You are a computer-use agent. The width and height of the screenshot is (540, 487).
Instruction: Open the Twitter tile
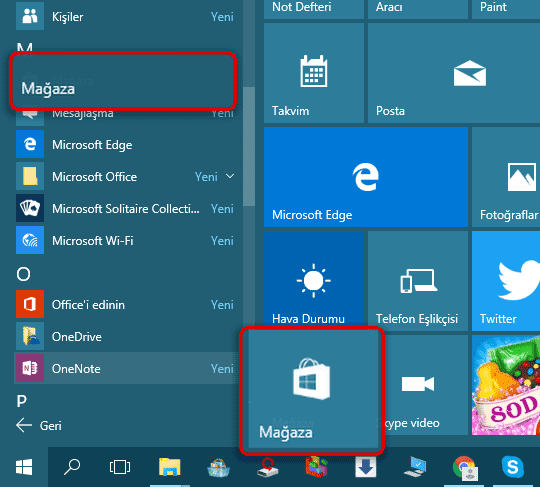pos(506,281)
